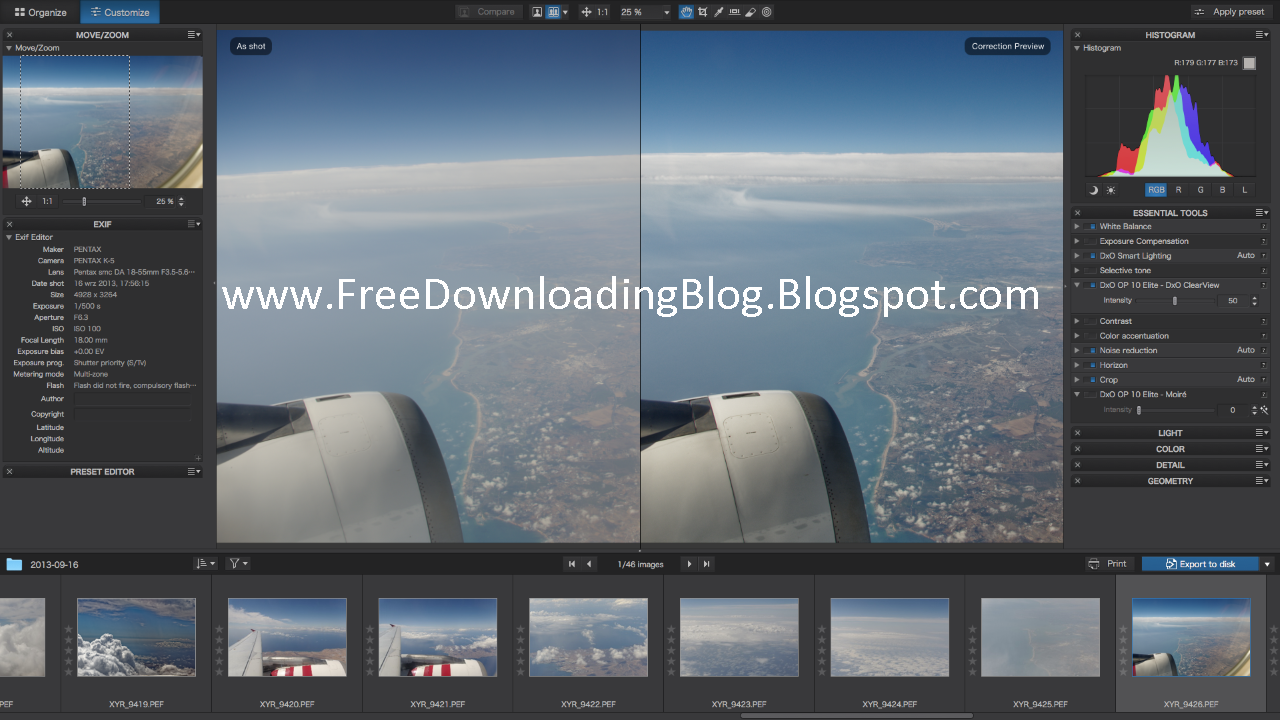Screen dimensions: 1280x720
Task: Show the R histogram channel
Action: [1178, 190]
